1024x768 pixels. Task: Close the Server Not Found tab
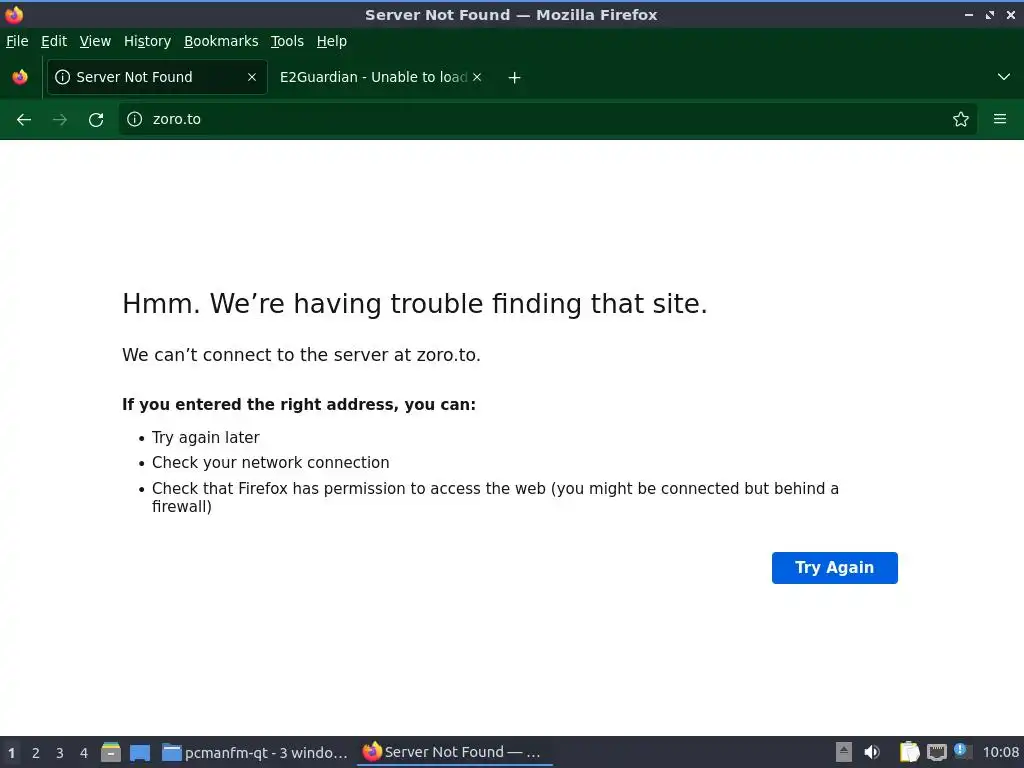point(252,77)
